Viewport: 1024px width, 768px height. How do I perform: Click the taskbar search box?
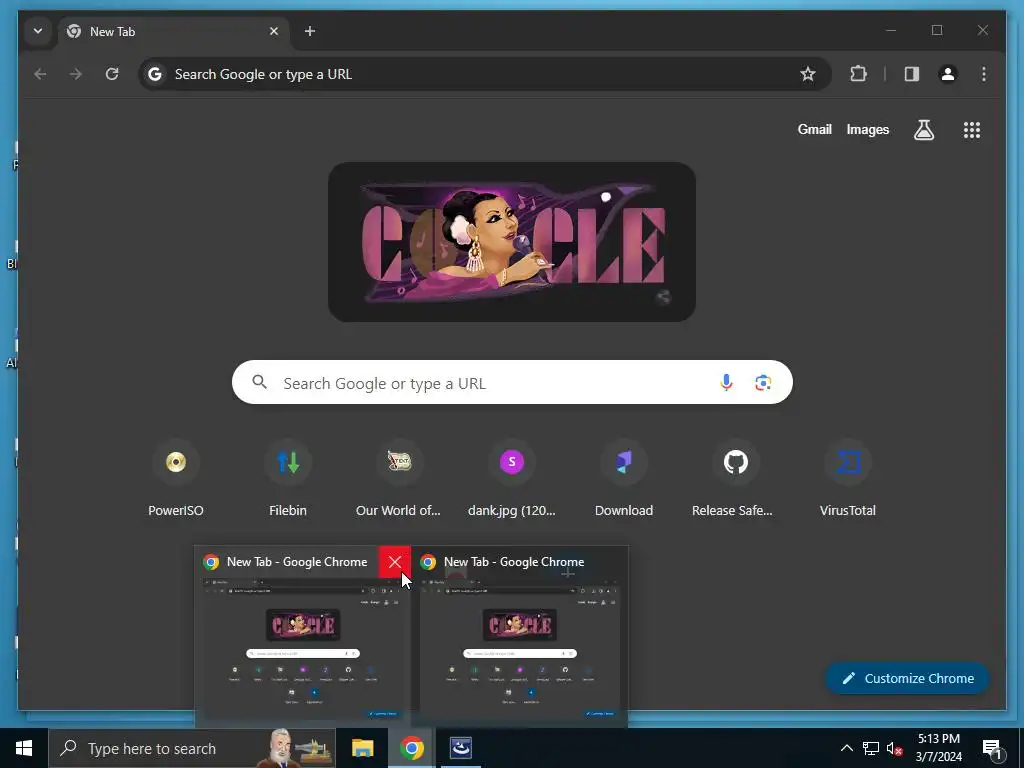[192, 748]
